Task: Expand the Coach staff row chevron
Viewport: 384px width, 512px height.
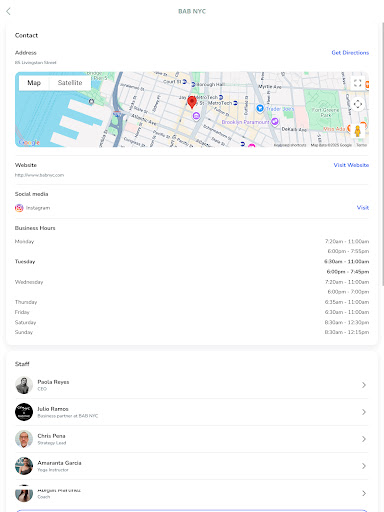Action: point(364,493)
